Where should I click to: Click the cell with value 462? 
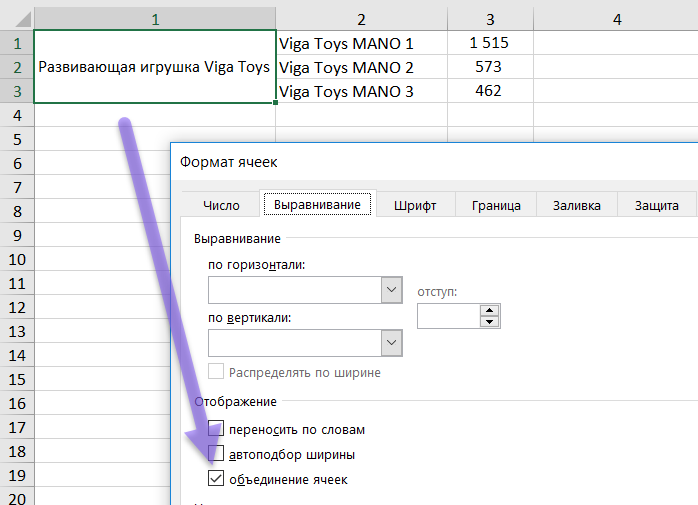pos(489,91)
